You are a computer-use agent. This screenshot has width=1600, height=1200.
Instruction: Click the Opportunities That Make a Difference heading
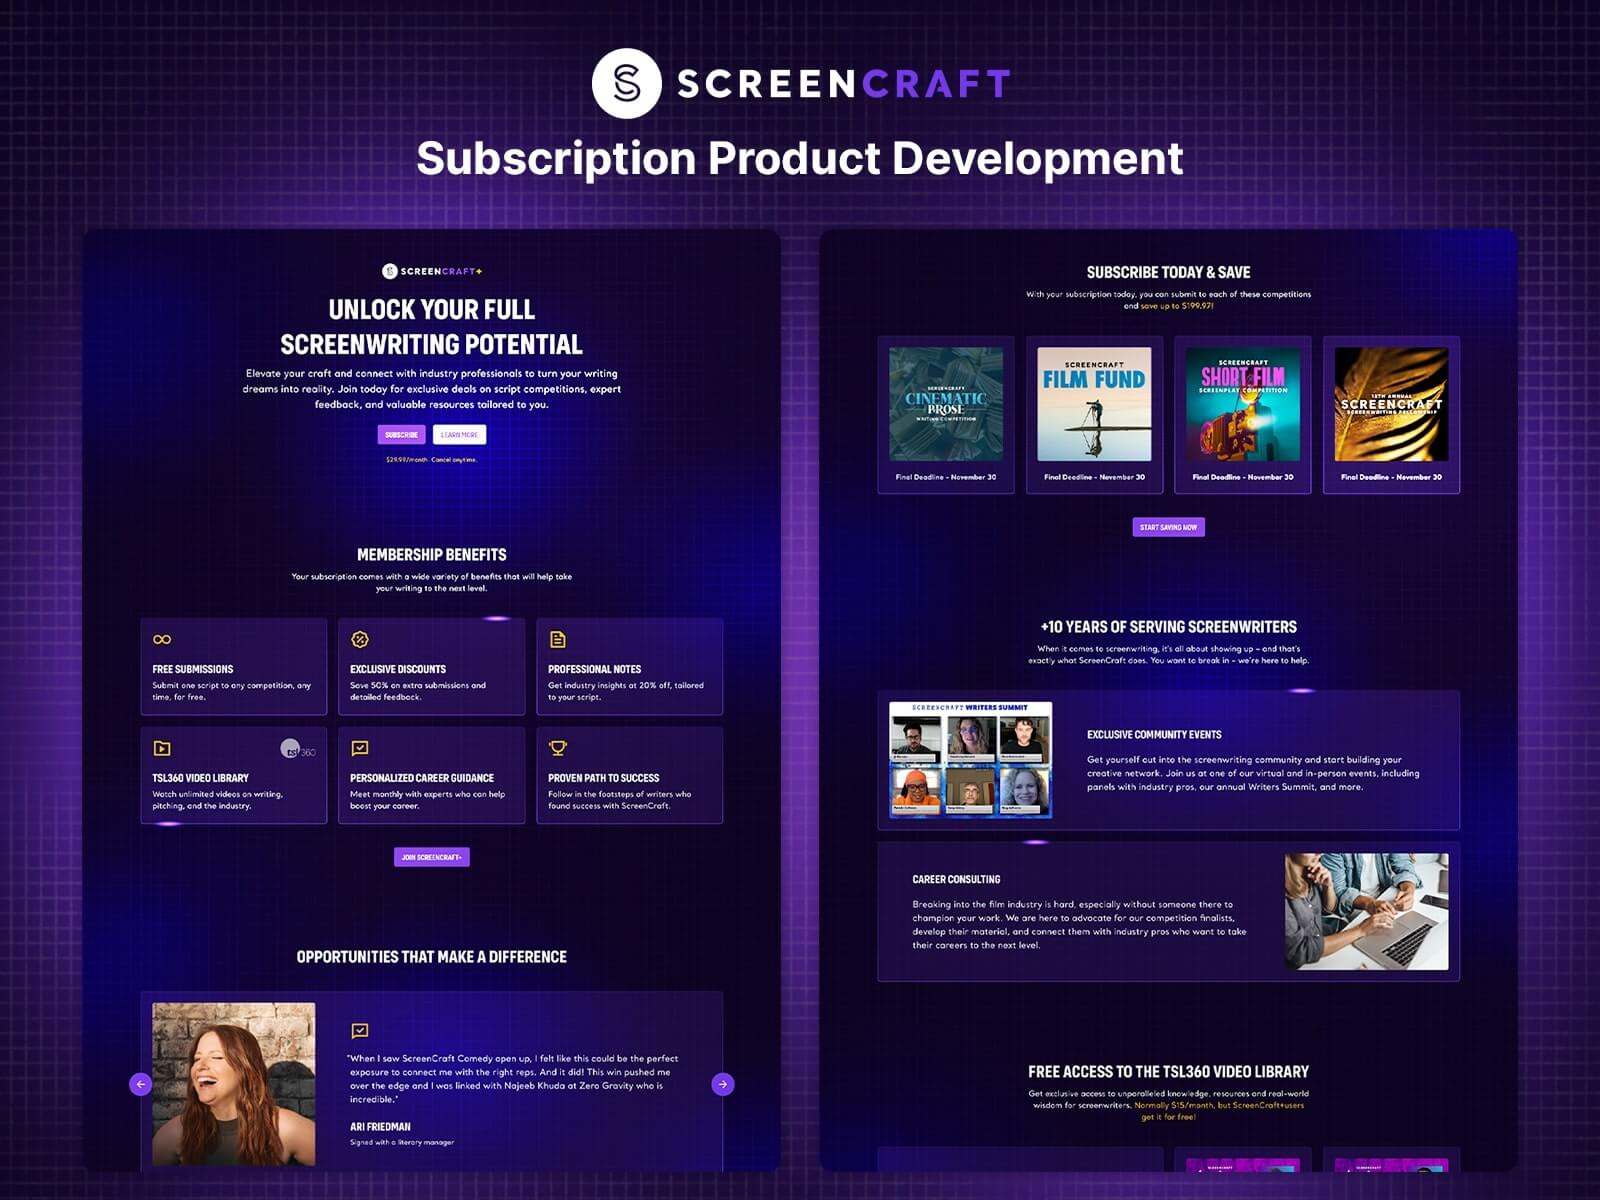(432, 957)
